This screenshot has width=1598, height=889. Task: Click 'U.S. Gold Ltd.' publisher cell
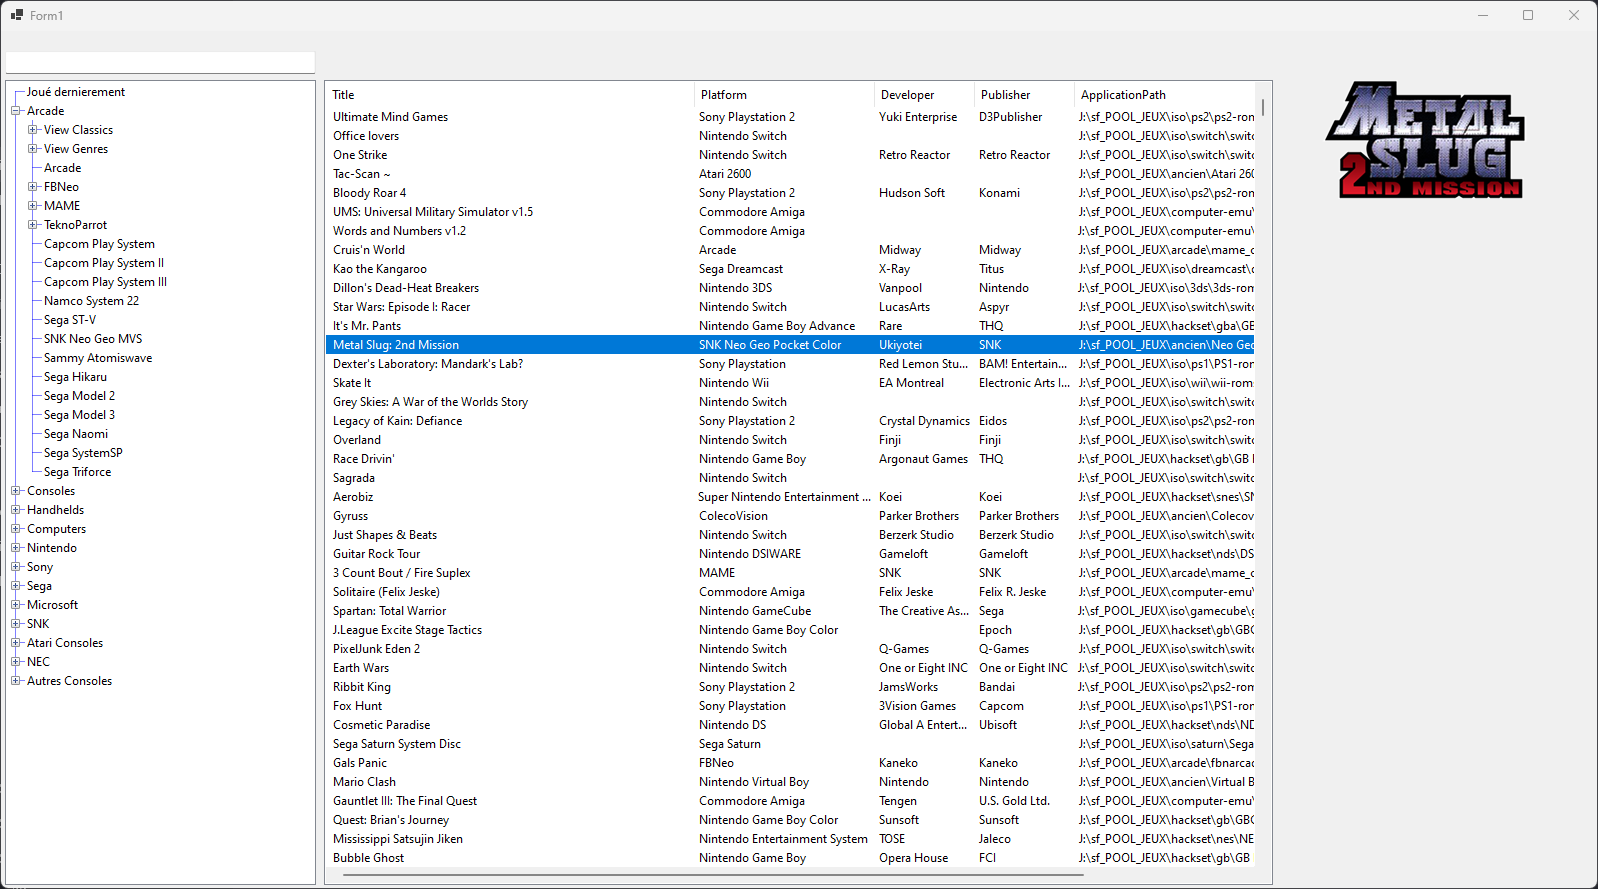pyautogui.click(x=1014, y=801)
